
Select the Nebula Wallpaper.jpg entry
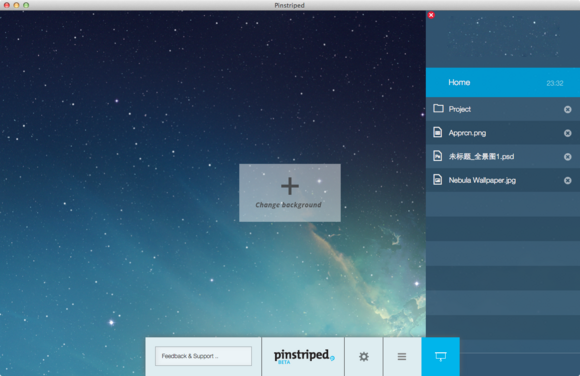[503, 180]
